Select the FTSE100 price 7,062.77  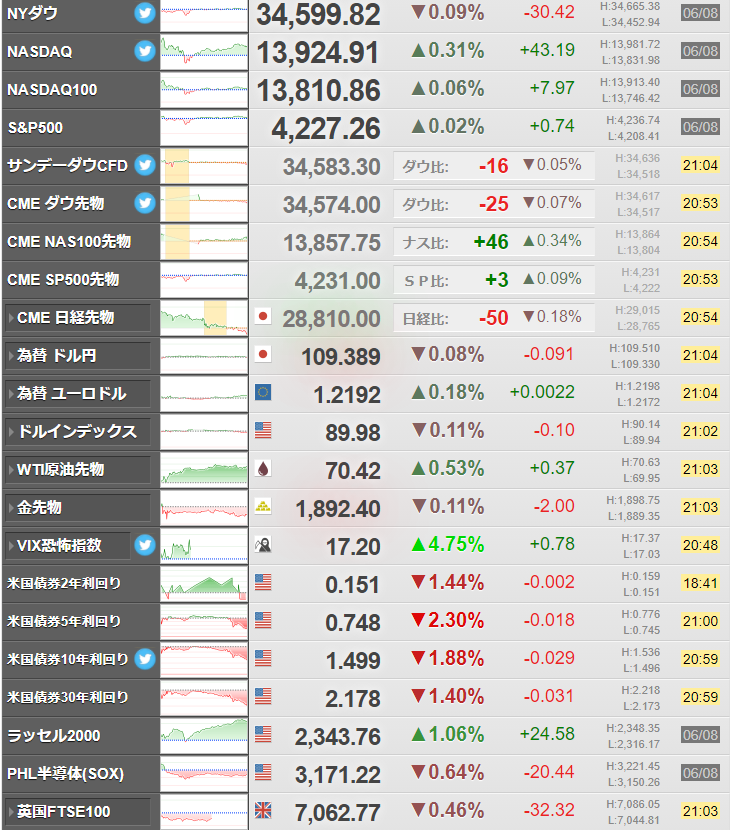point(338,813)
